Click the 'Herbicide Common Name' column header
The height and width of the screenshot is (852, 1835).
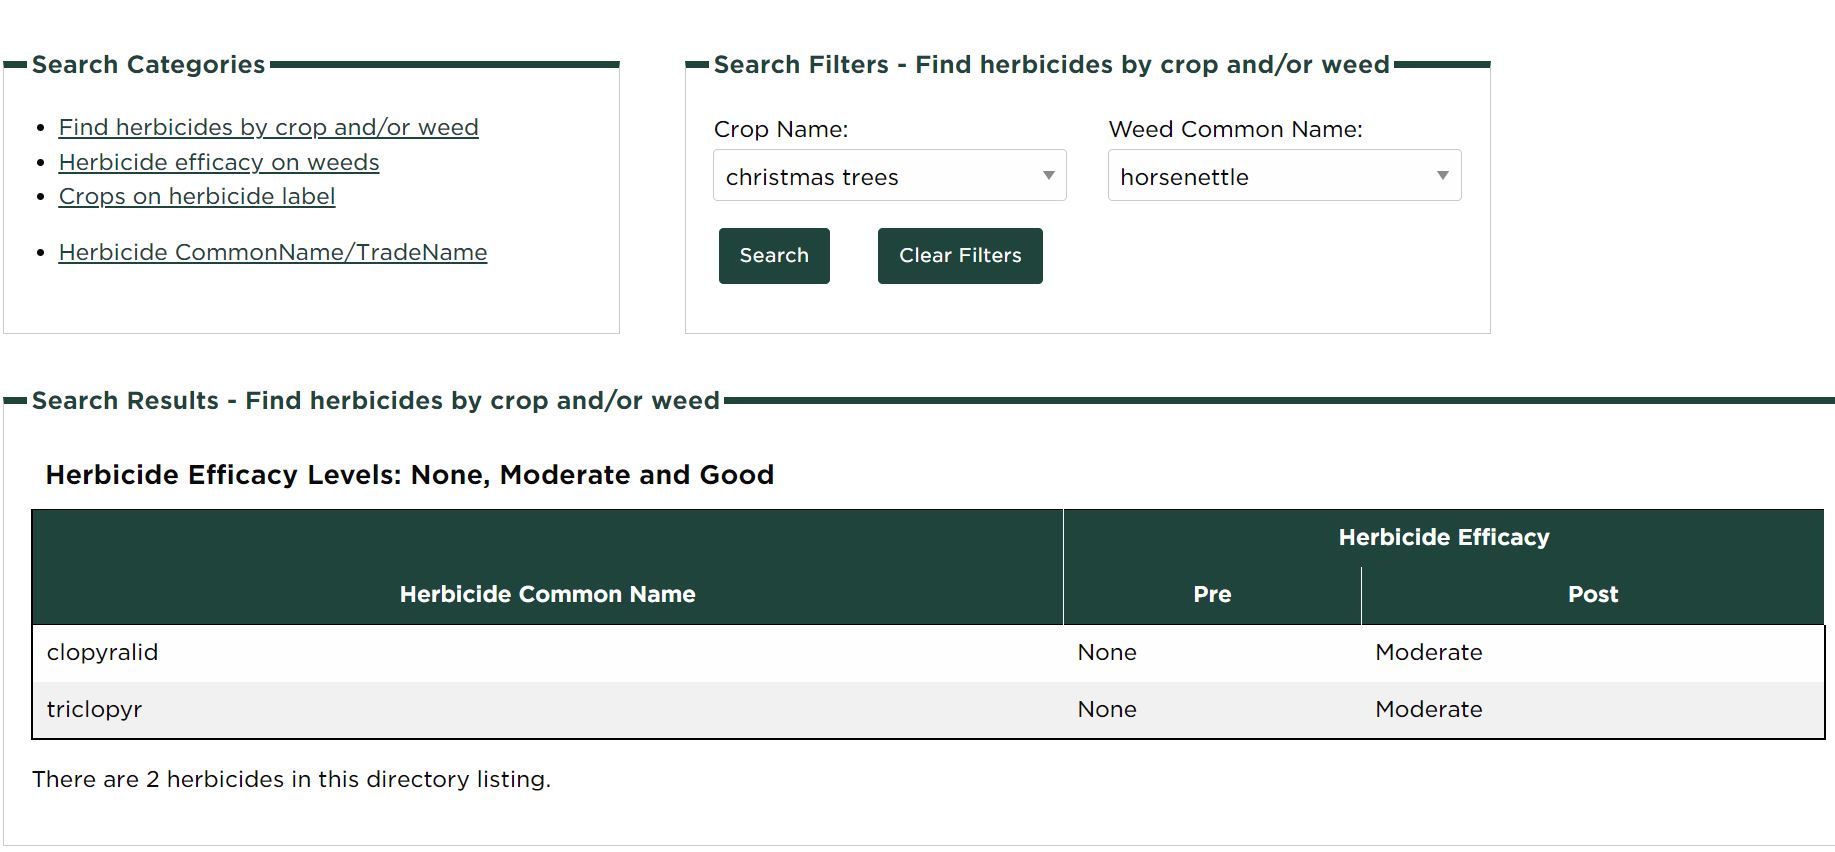[x=547, y=594]
